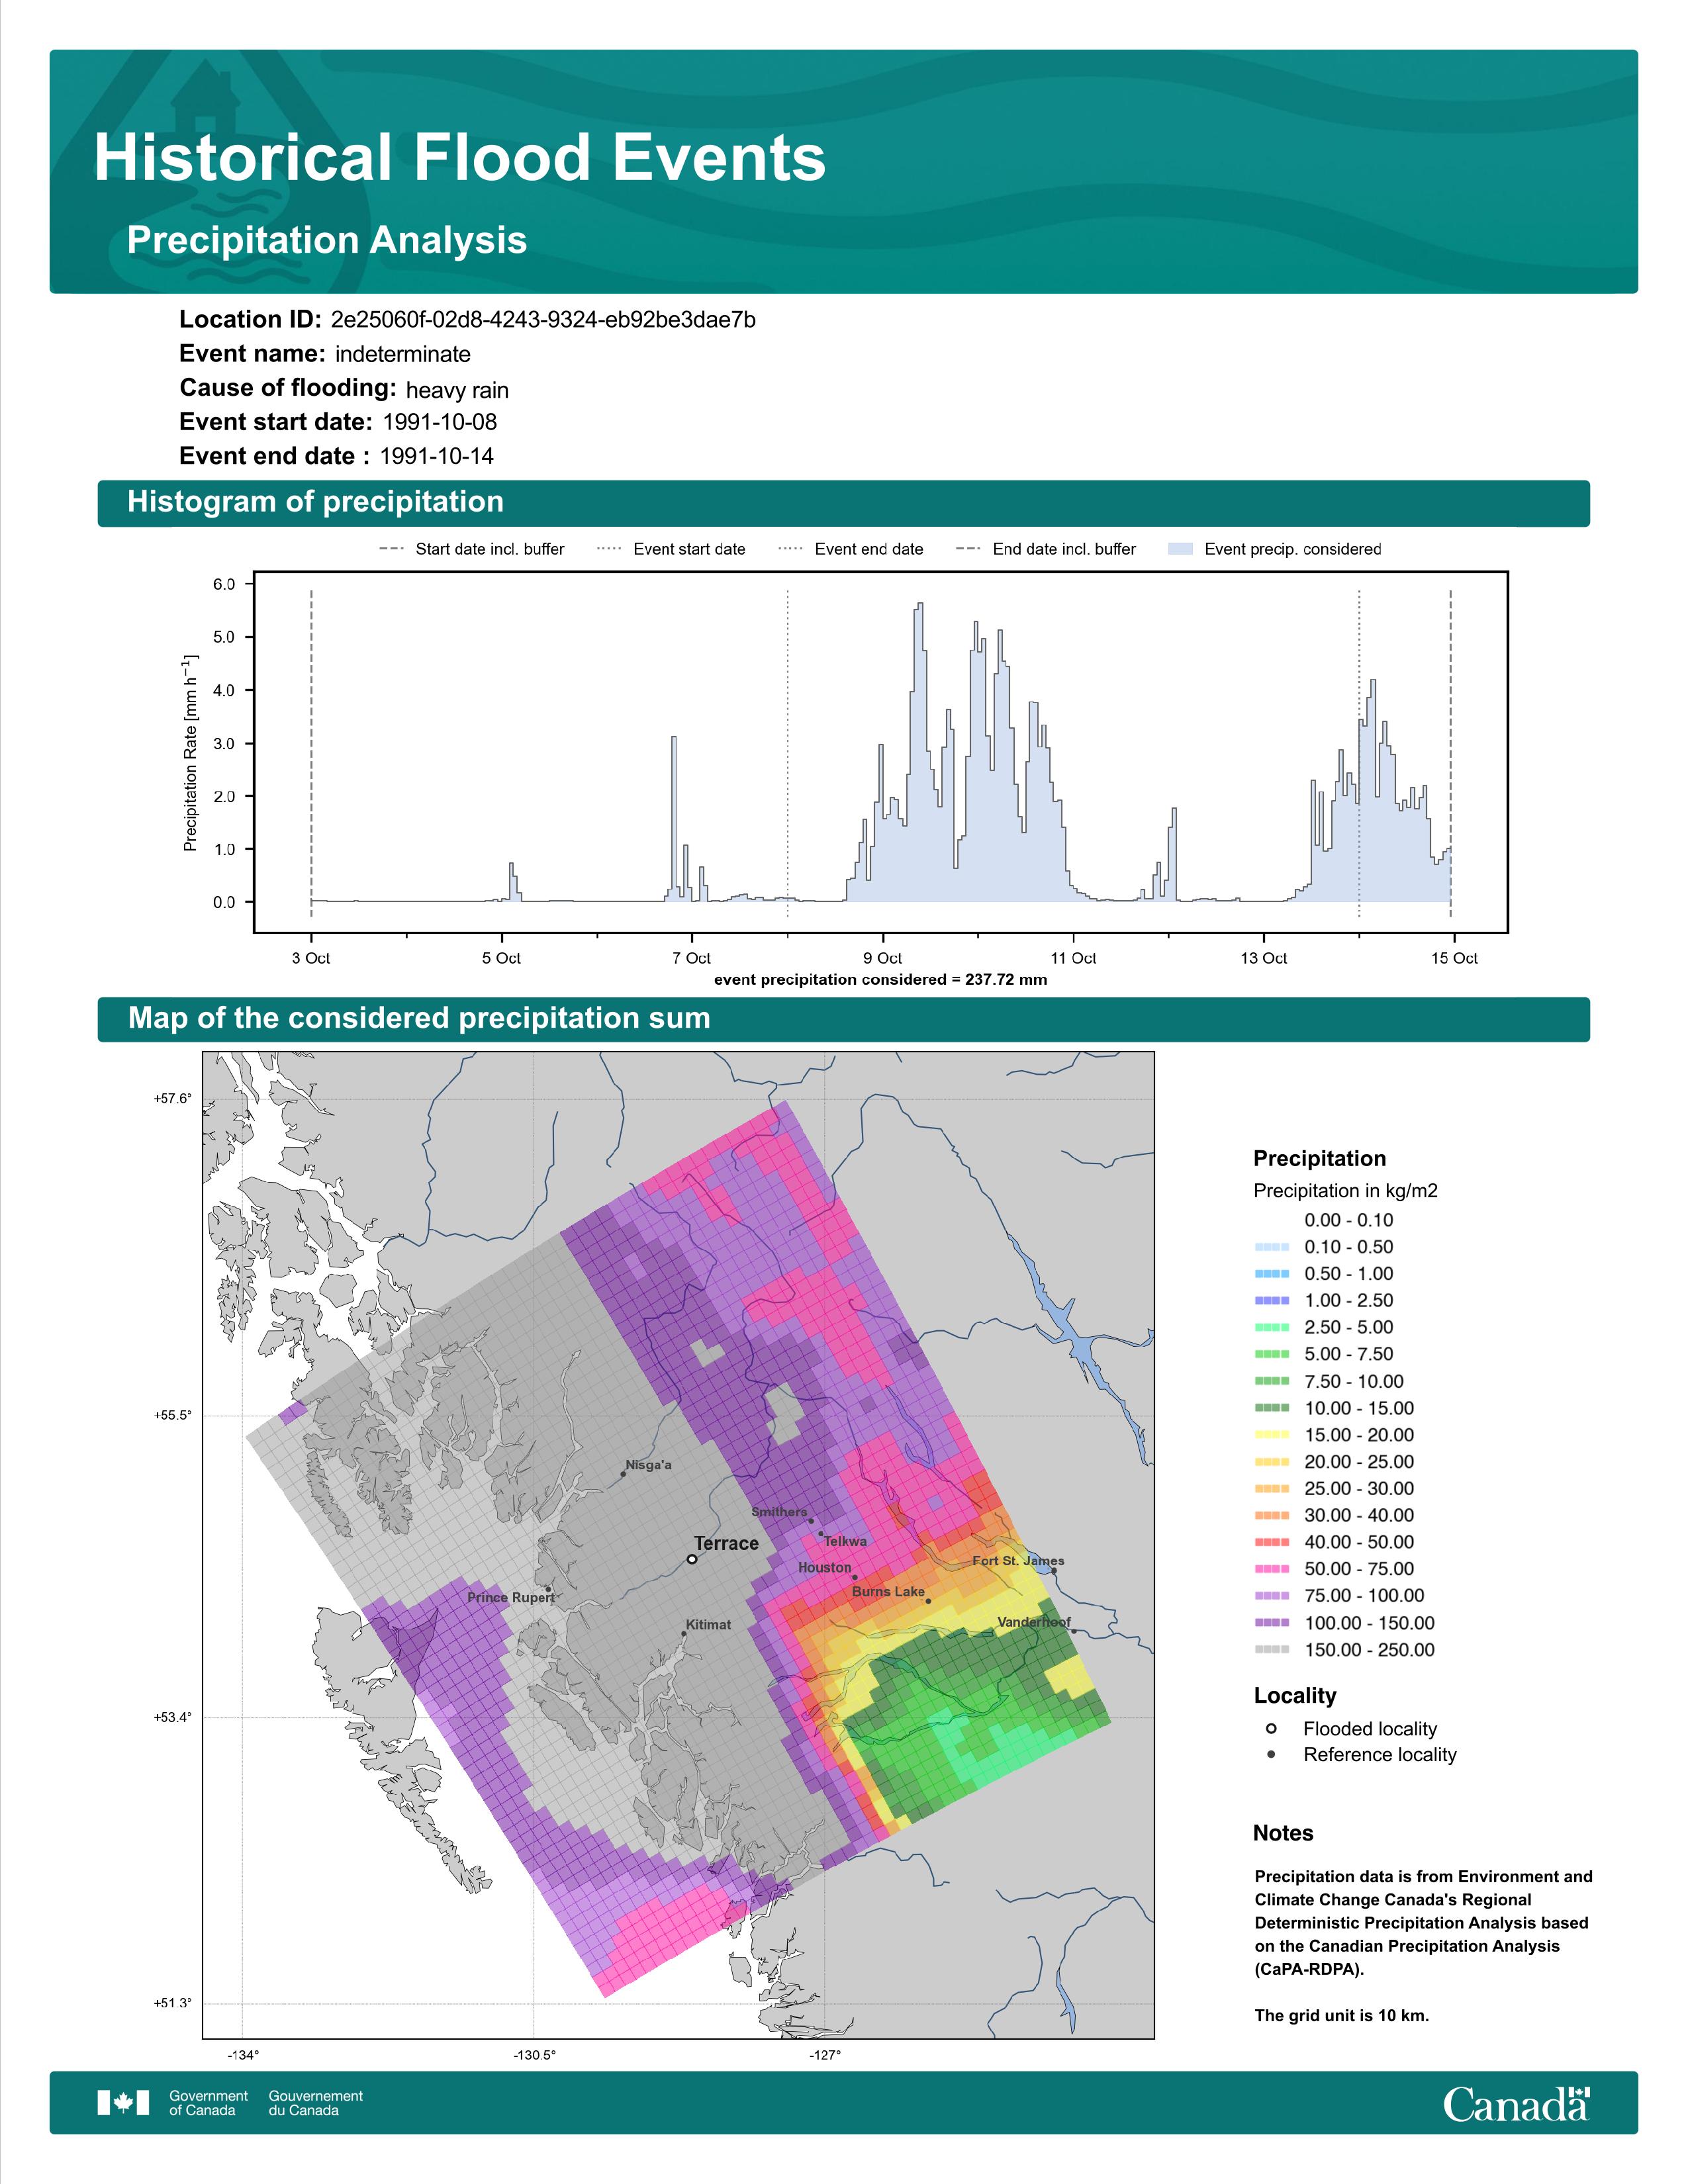
Task: Click the isolated 7 Oct histogram spike
Action: (x=674, y=819)
